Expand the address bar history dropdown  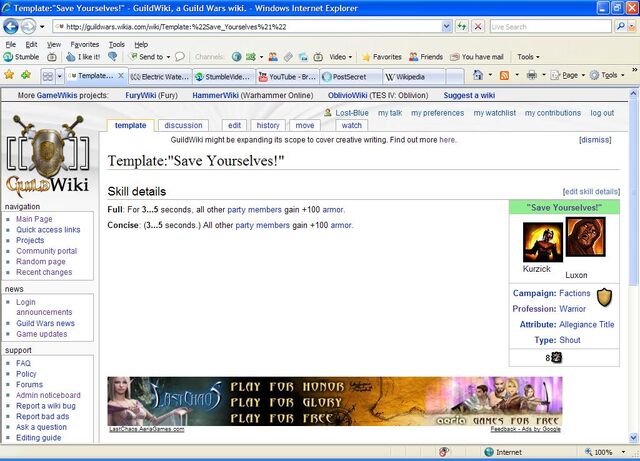(x=447, y=27)
